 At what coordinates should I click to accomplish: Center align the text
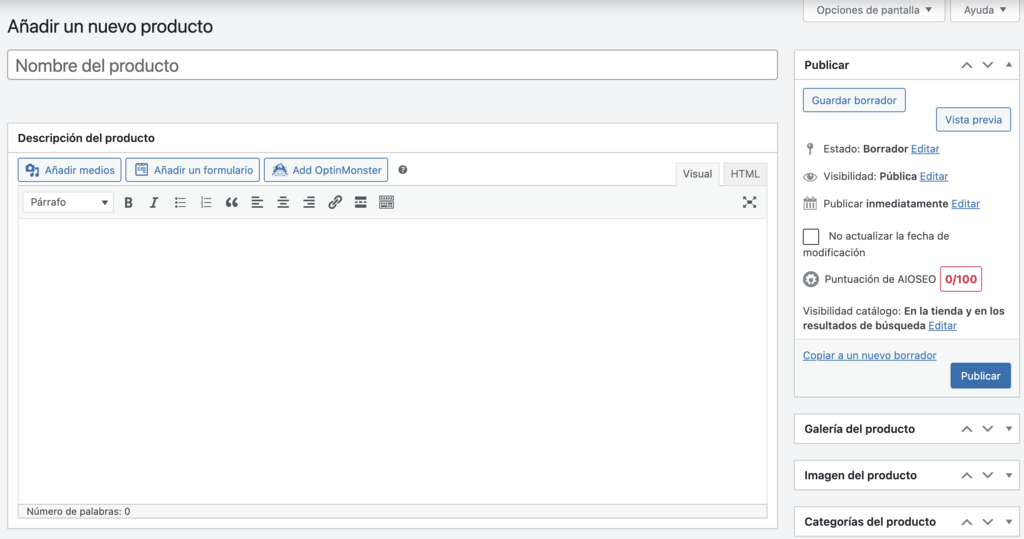tap(283, 203)
